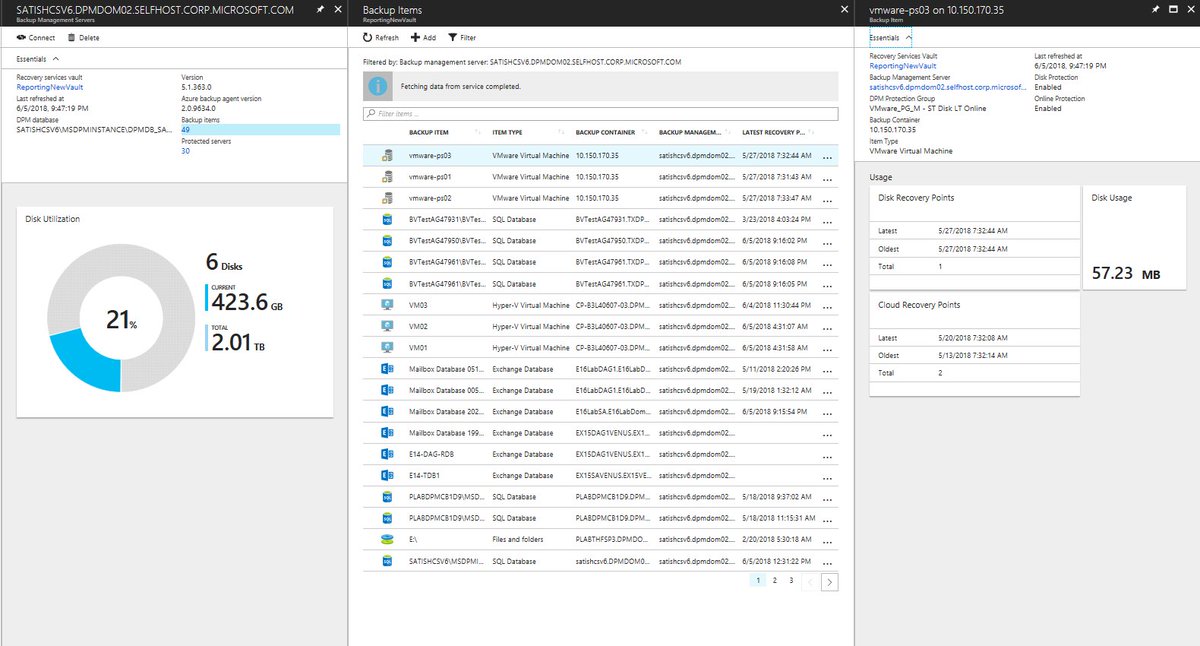Sort by the Backup Container column header
Screen dimensions: 1200x646
pyautogui.click(x=607, y=133)
